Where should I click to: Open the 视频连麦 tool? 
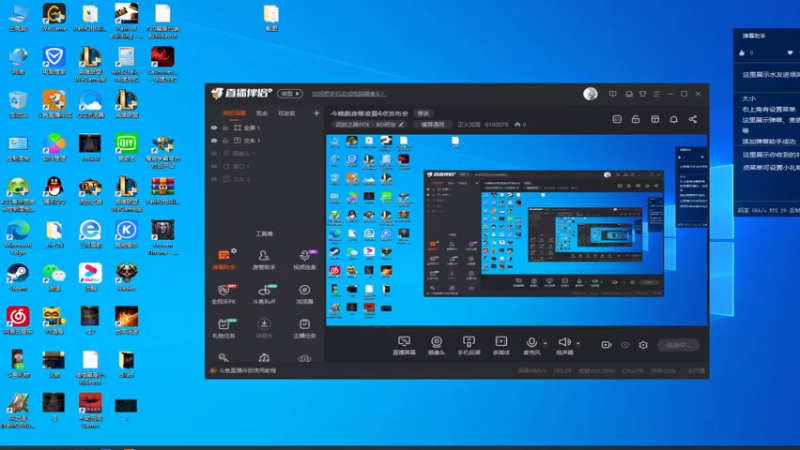[x=305, y=260]
